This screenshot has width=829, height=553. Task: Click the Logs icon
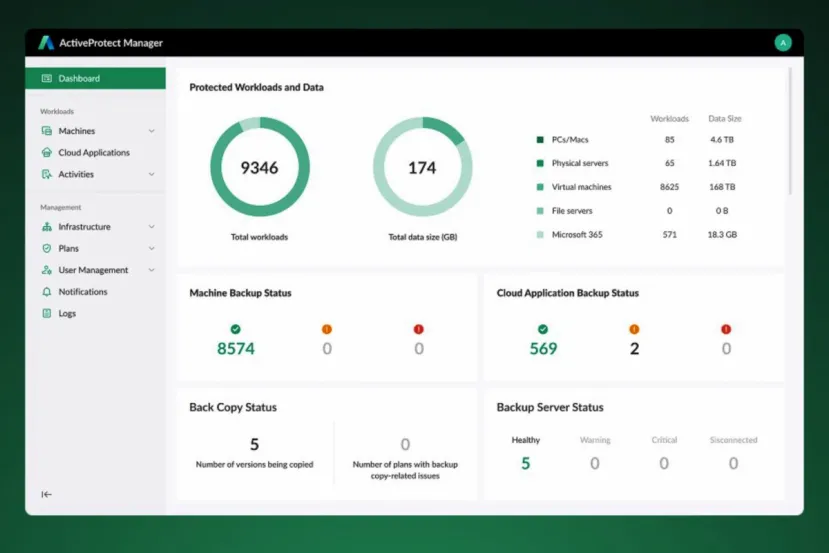(x=47, y=313)
